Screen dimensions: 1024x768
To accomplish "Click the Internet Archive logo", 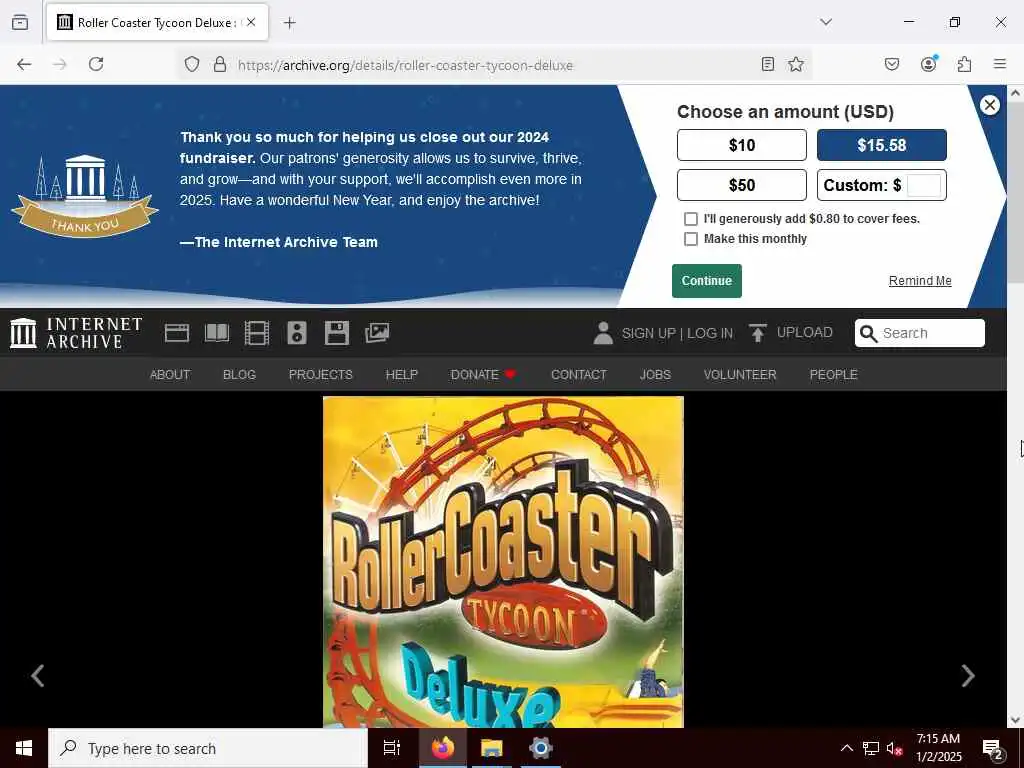I will pyautogui.click(x=76, y=332).
